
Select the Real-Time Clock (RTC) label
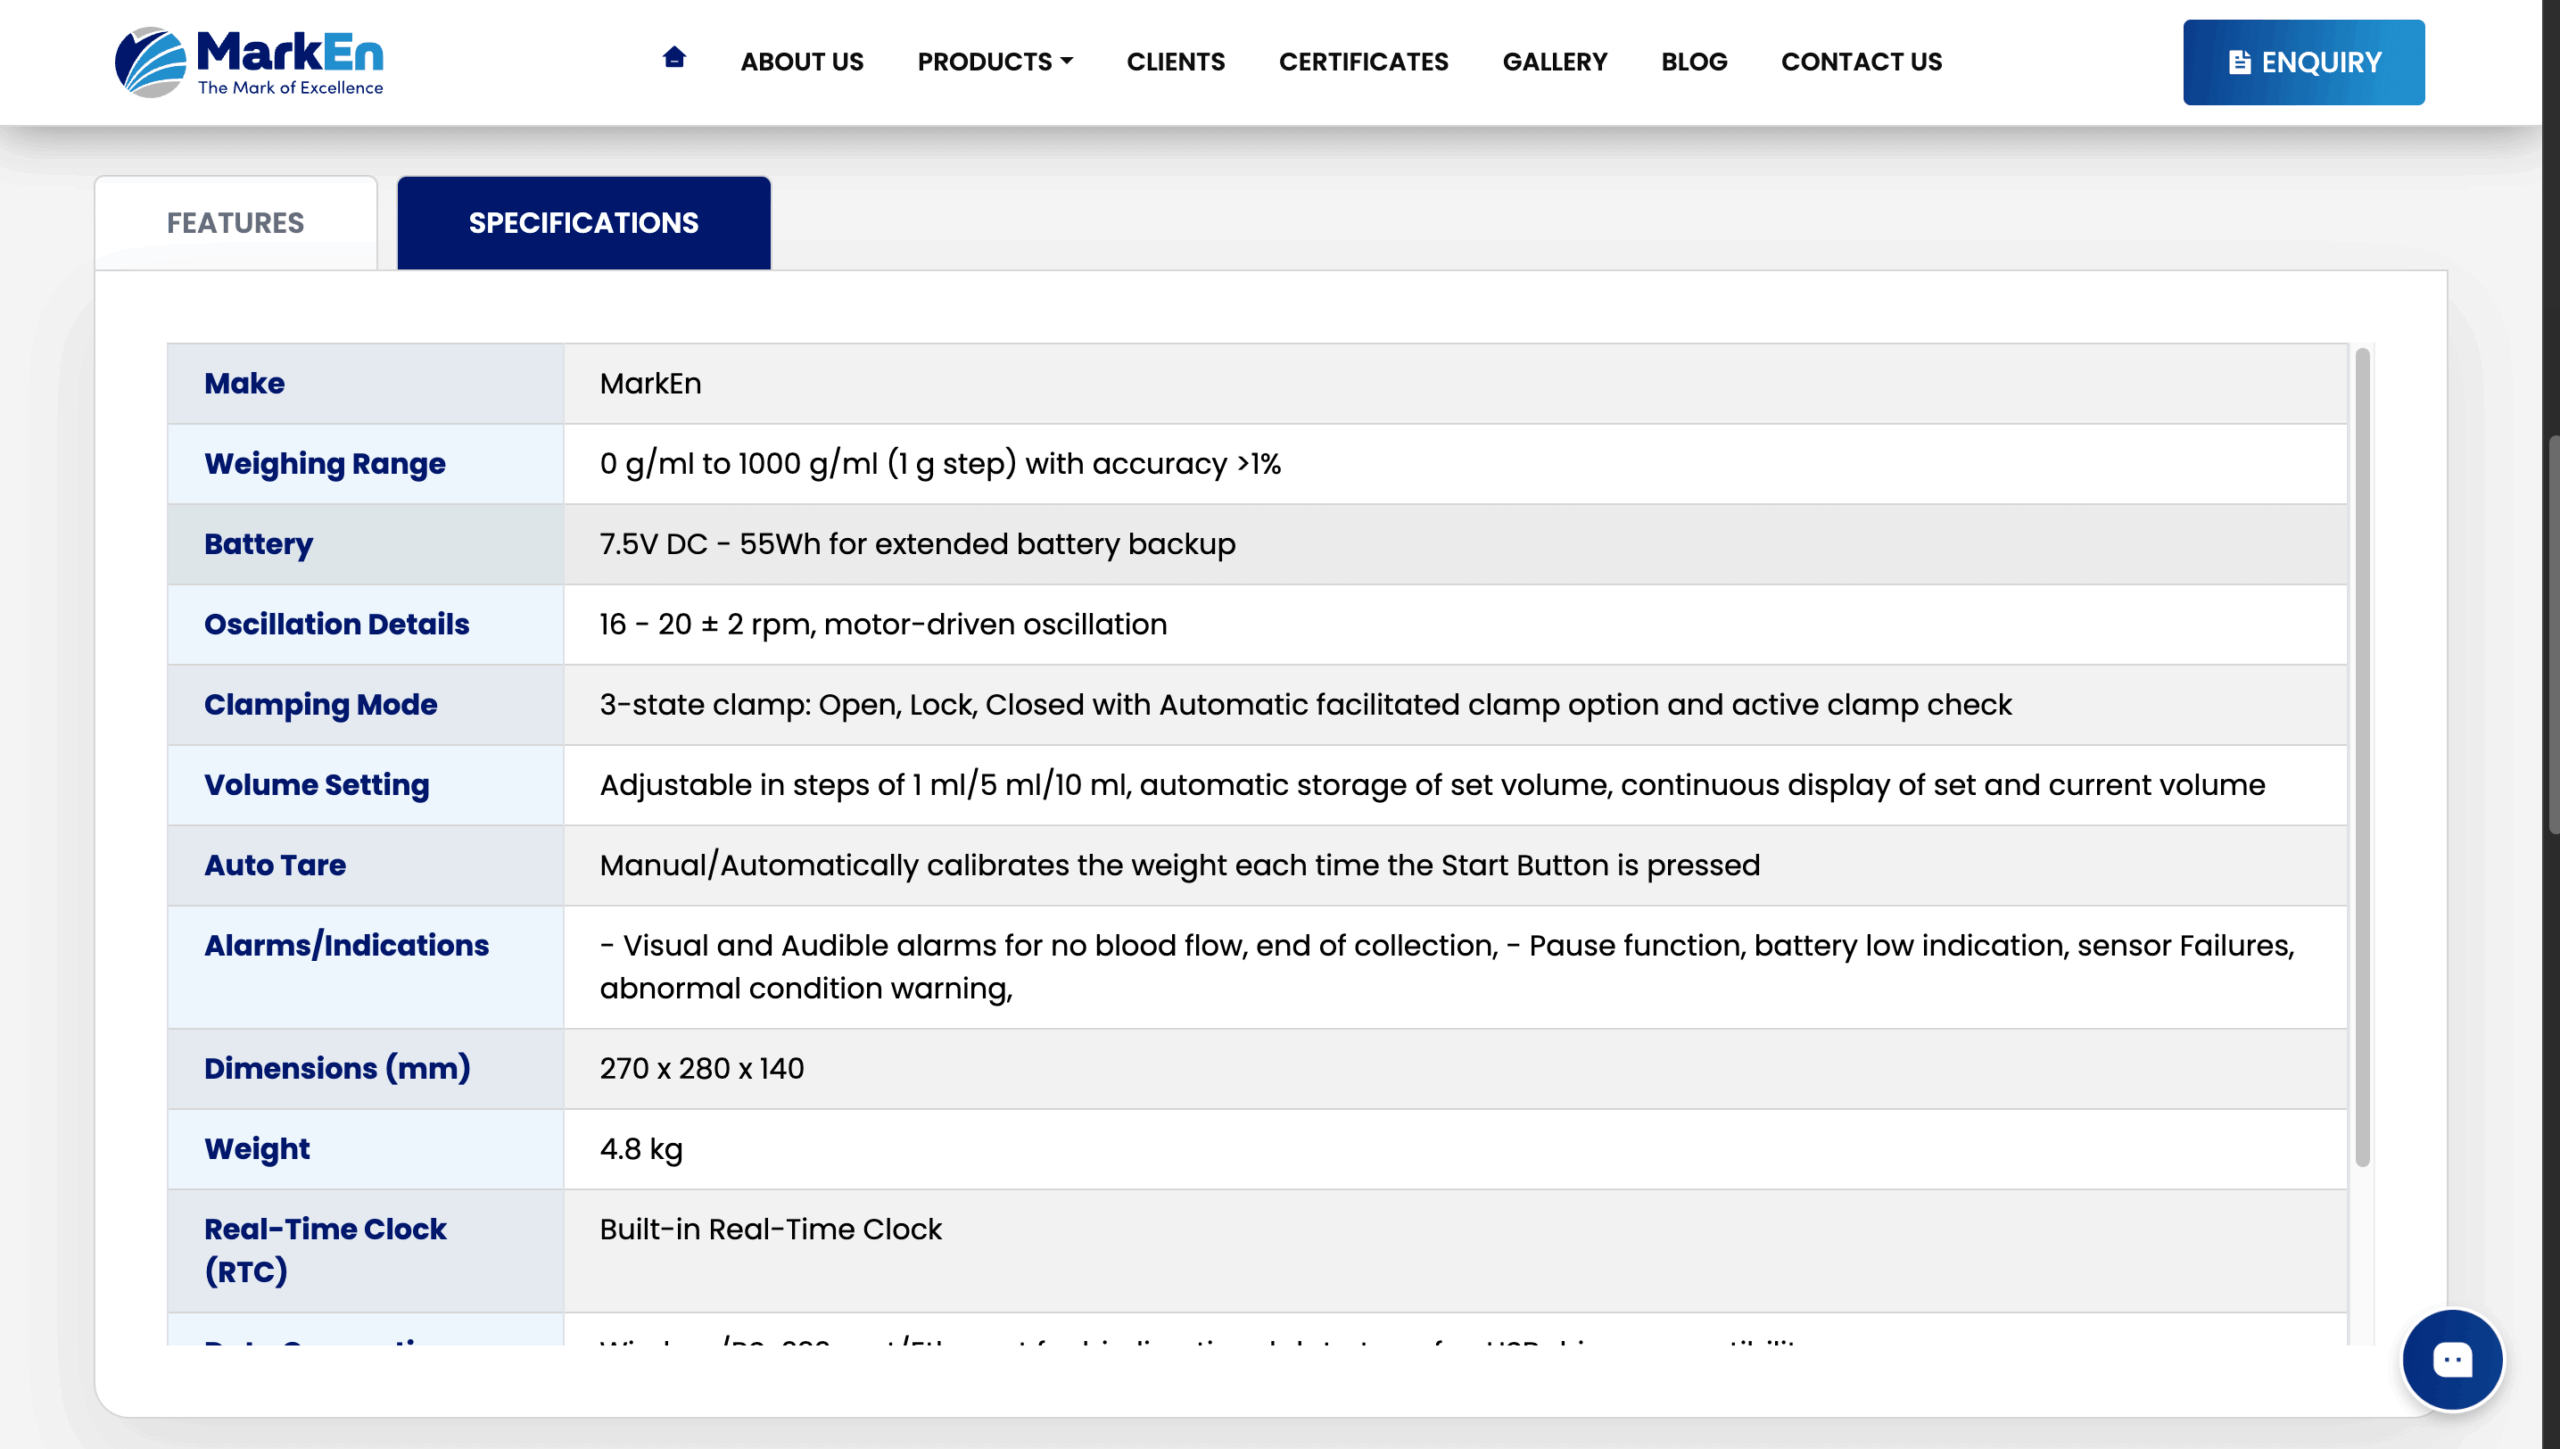coord(325,1250)
